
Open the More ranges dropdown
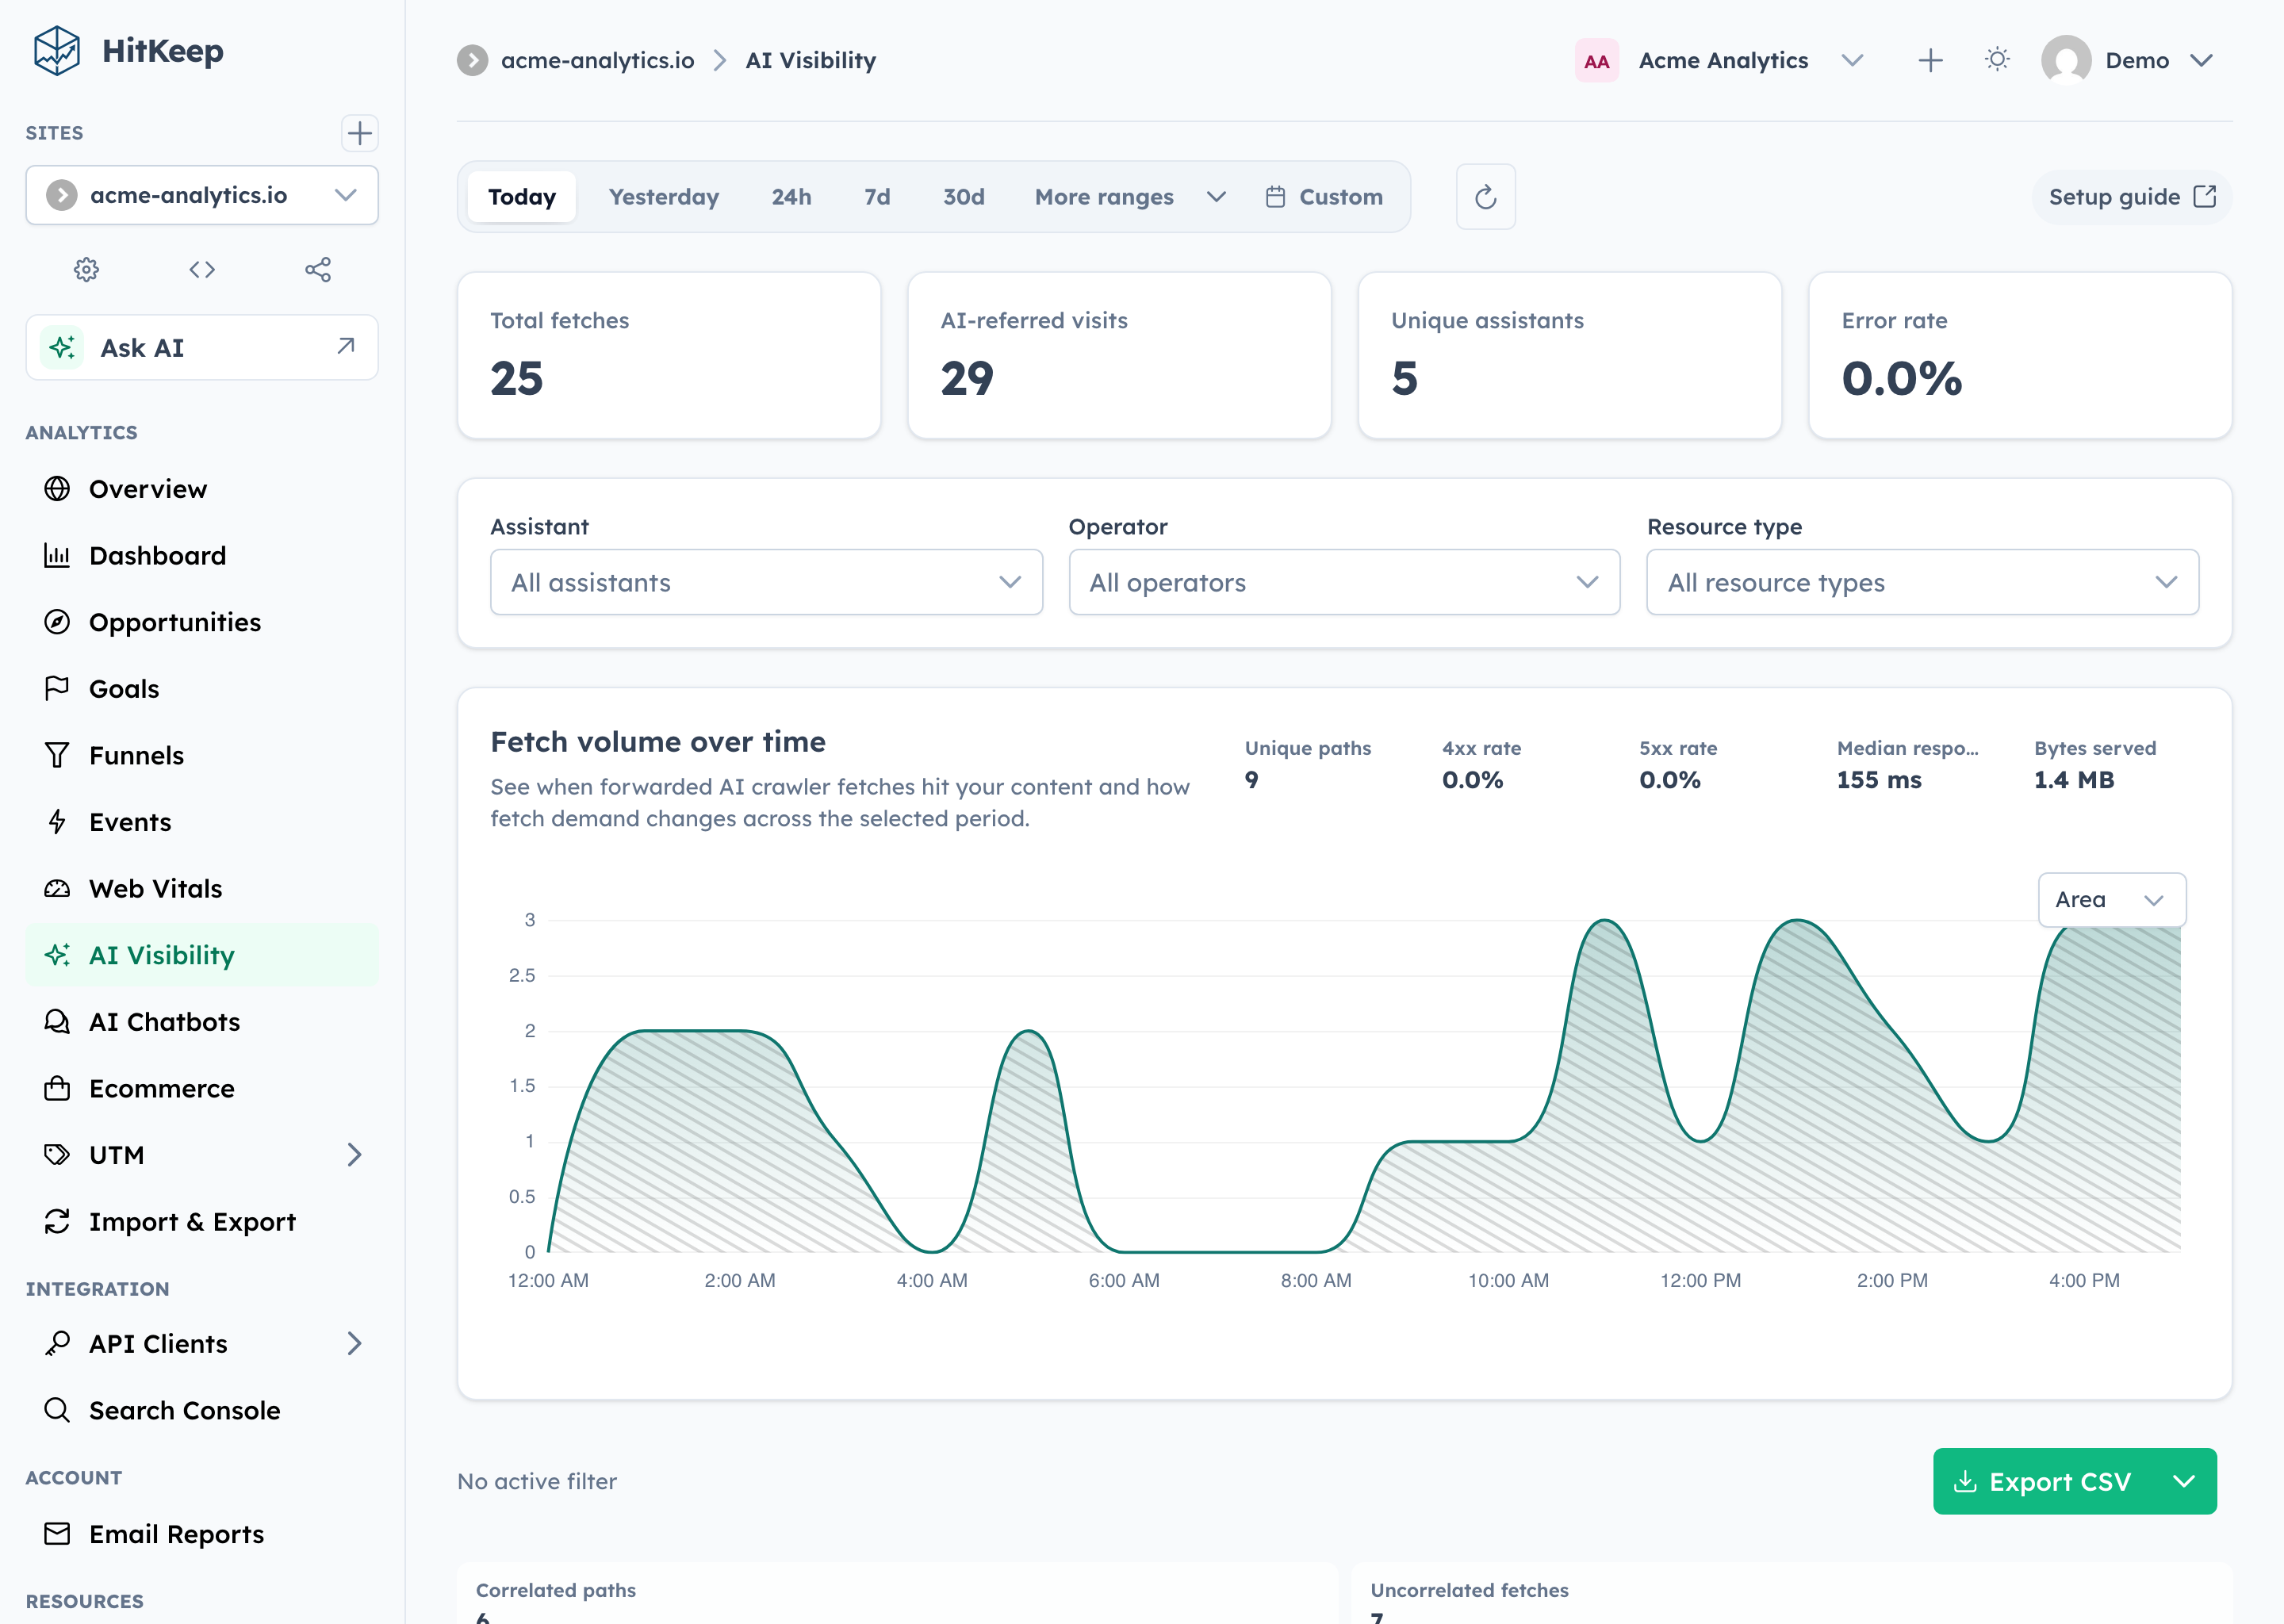point(1130,197)
